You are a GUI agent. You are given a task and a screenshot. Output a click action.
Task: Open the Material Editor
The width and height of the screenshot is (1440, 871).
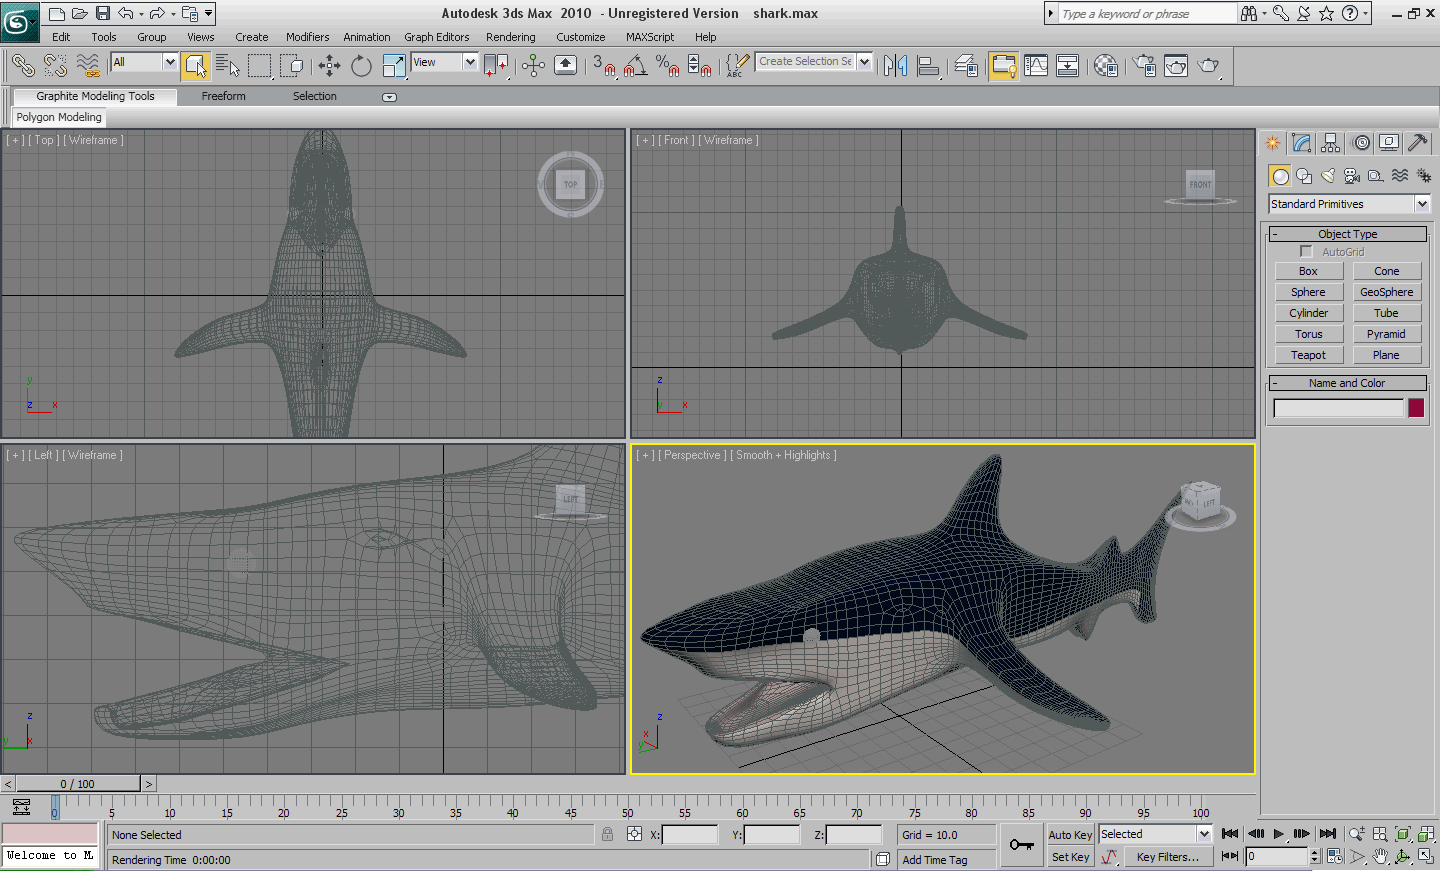pos(1106,66)
